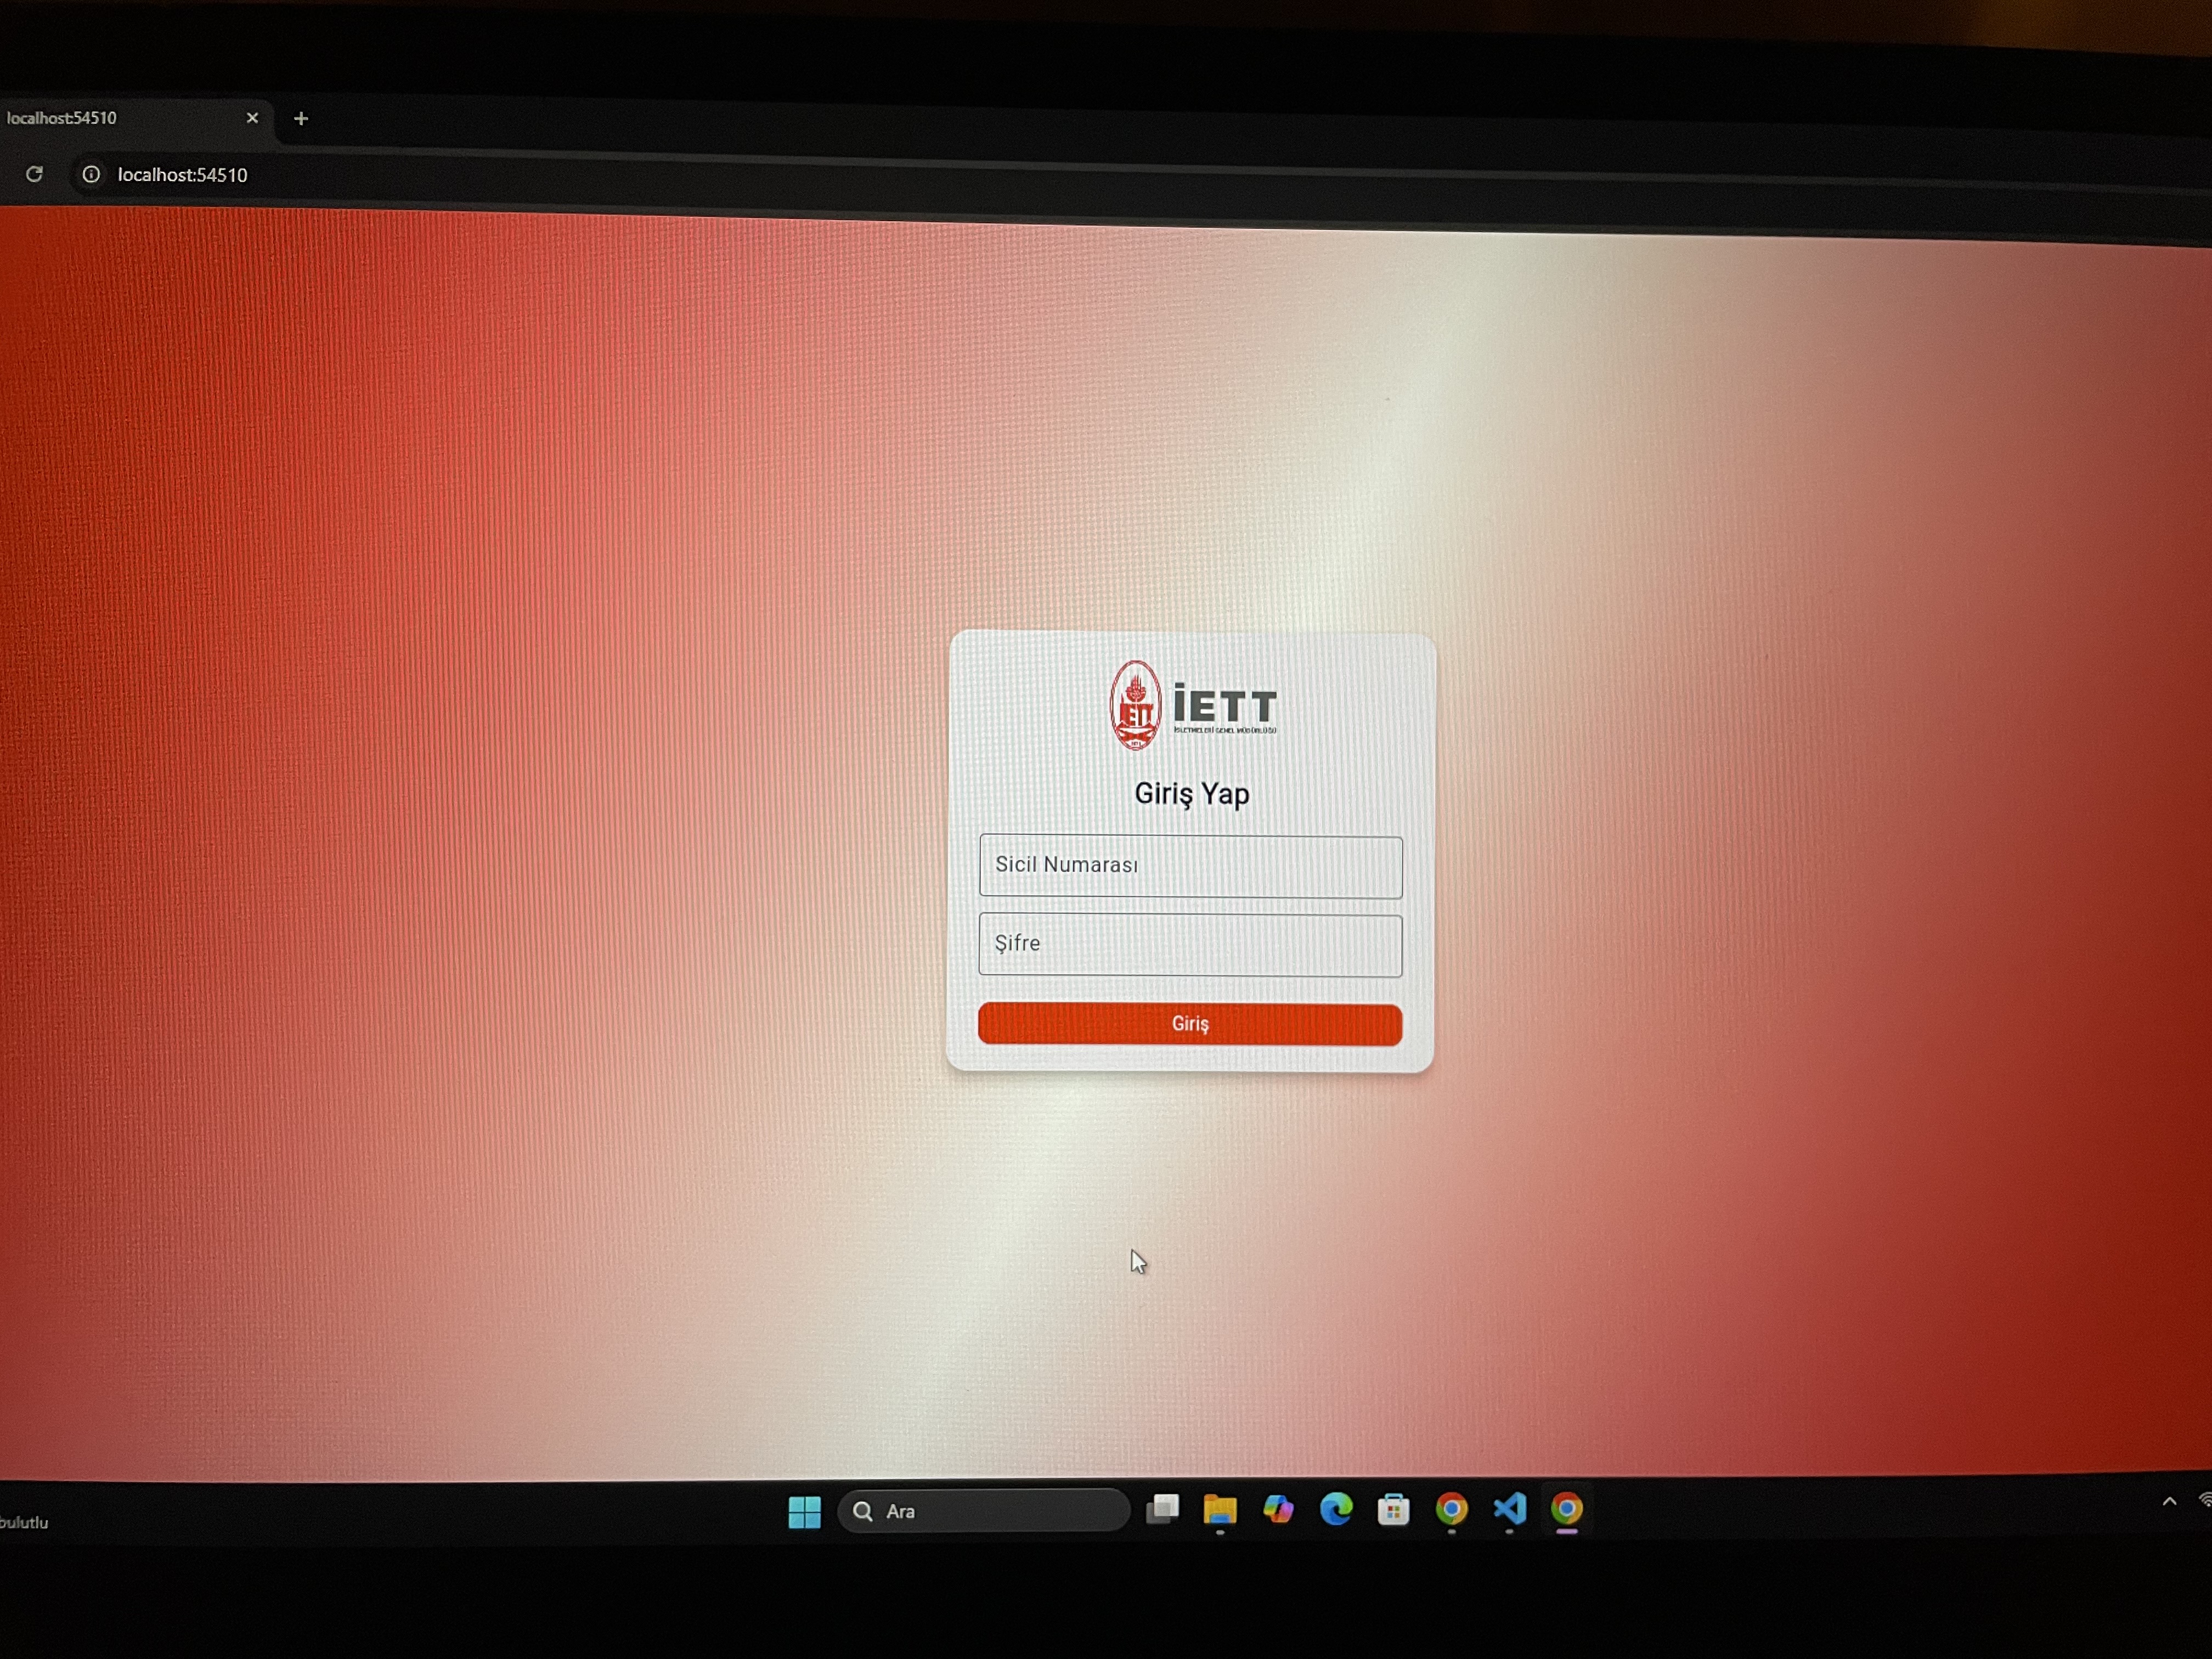This screenshot has width=2212, height=1659.
Task: Open Microsoft Store from the taskbar
Action: click(x=1393, y=1509)
